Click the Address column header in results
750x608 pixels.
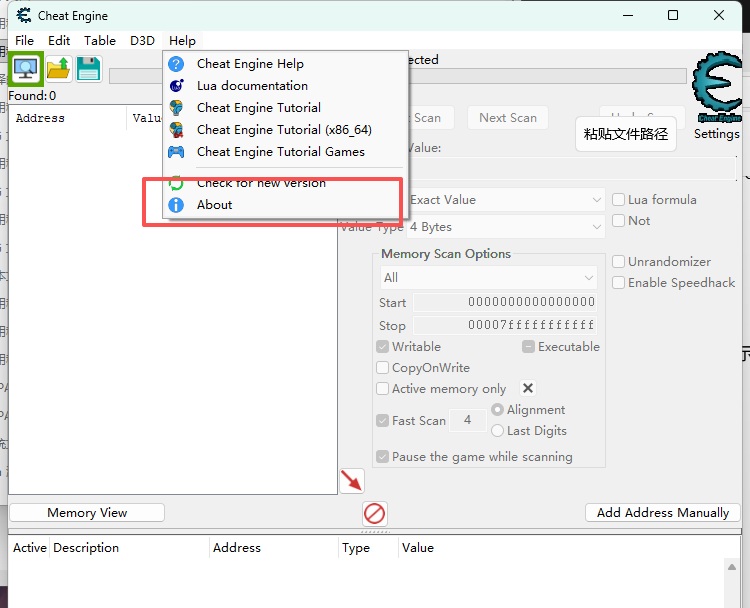tap(67, 118)
